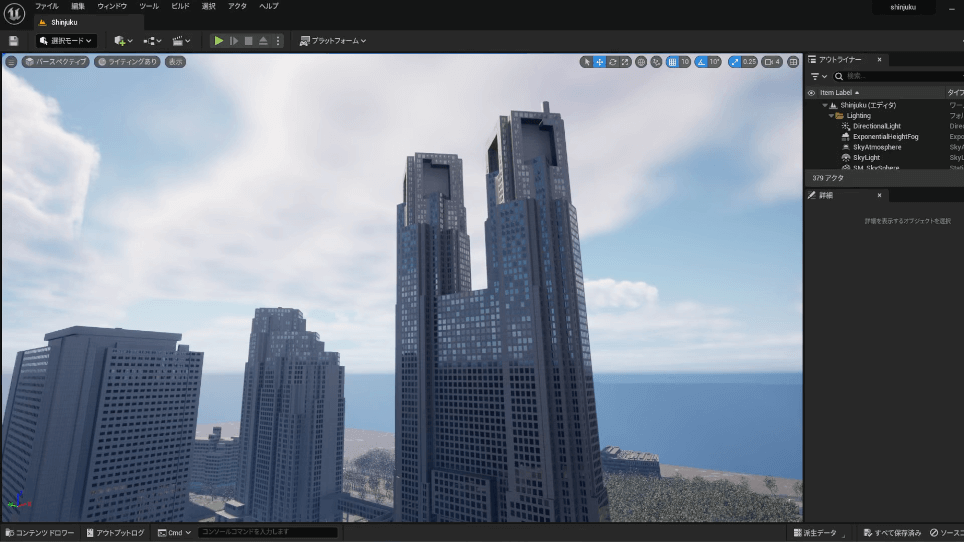964x542 pixels.
Task: Collapse the Shinjuku (エディタ) world tree
Action: [x=825, y=105]
